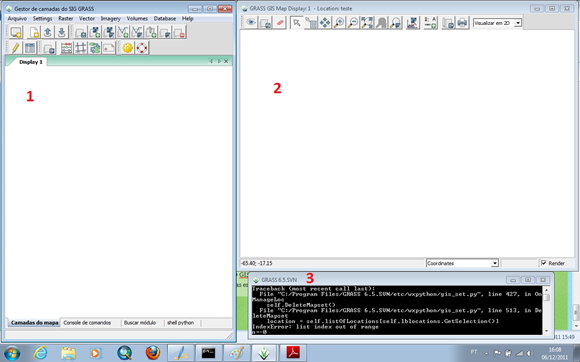Open Firefox from the taskbar

pos(152,353)
